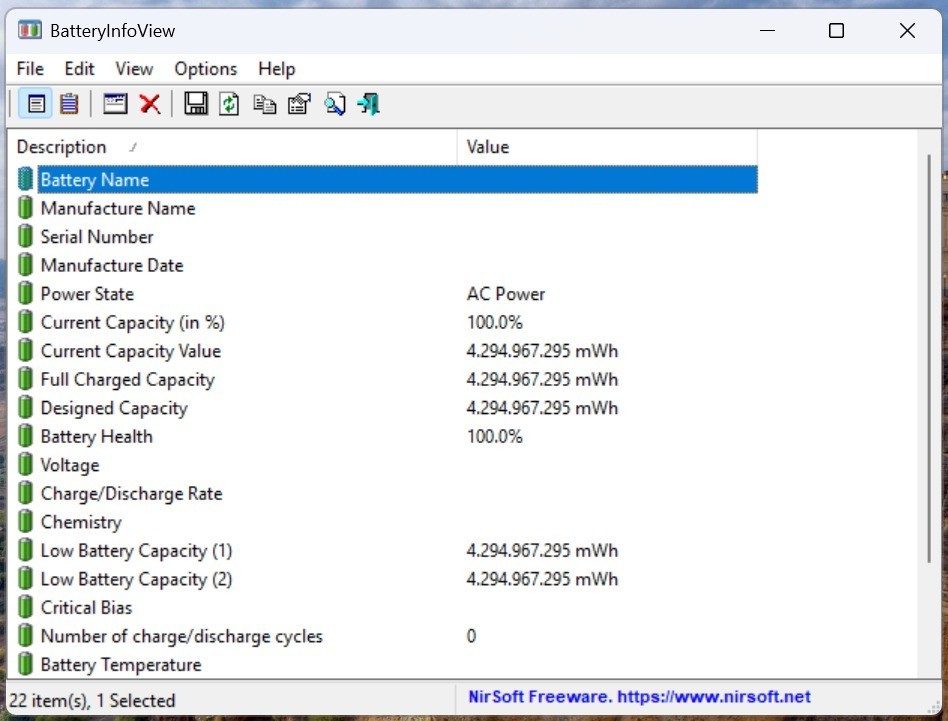This screenshot has height=721, width=948.
Task: Open the File menu
Action: click(x=30, y=69)
